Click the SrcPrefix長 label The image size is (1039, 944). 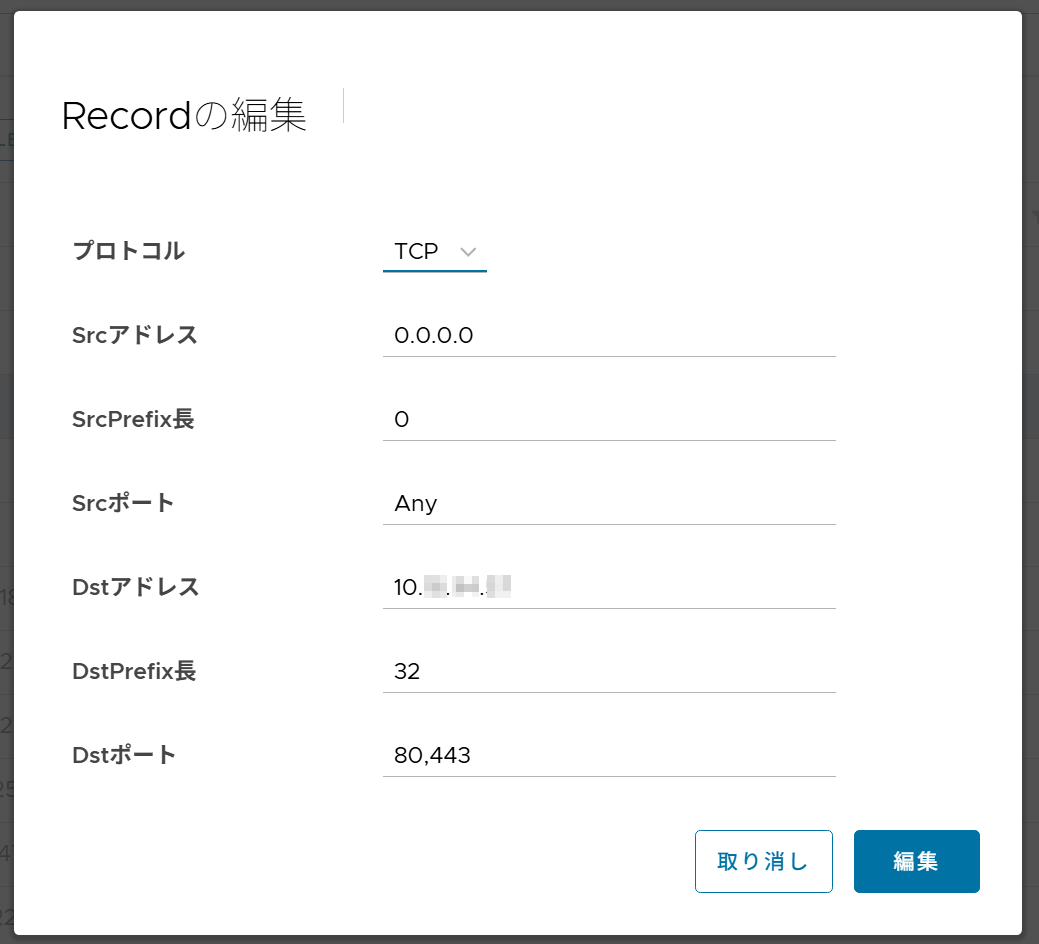[133, 419]
